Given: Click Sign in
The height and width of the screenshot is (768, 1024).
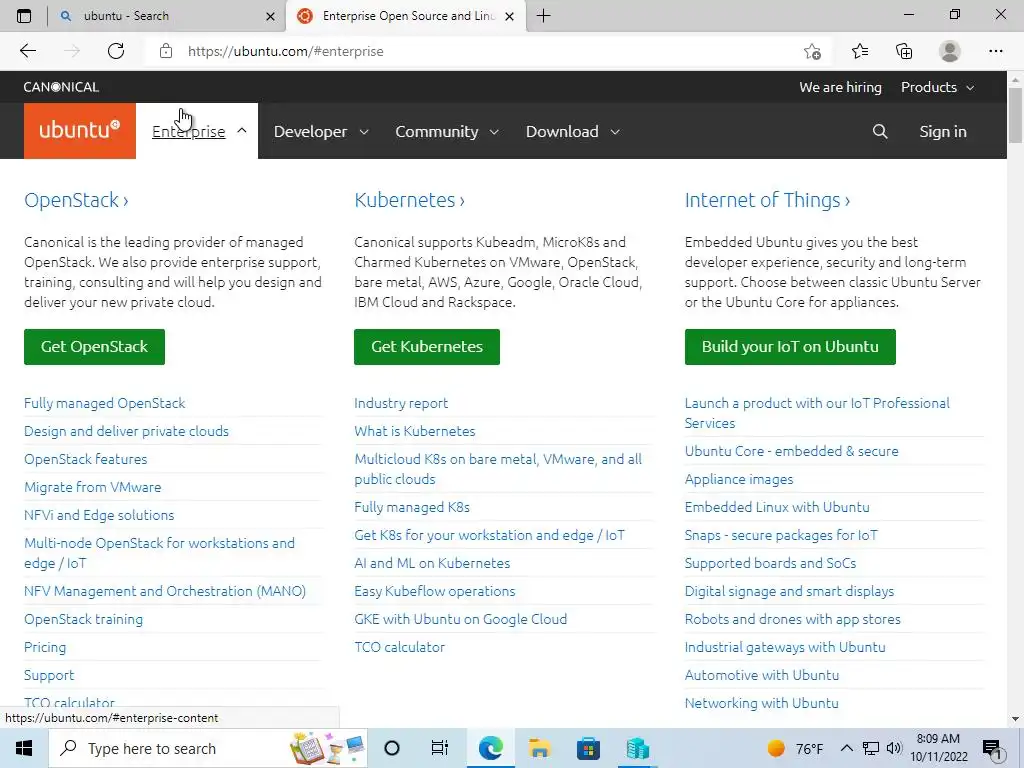Looking at the screenshot, I should 942,131.
